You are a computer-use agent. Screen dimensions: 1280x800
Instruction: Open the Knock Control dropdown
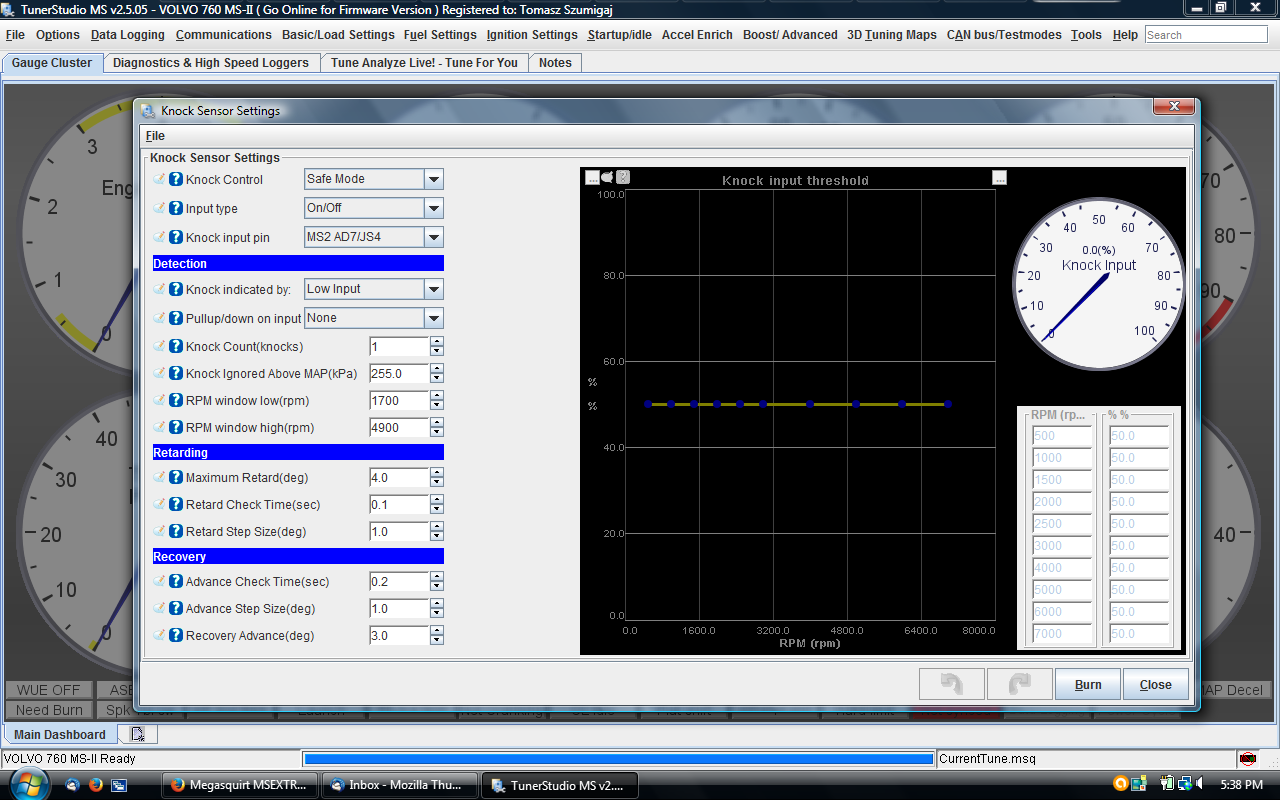click(x=434, y=180)
